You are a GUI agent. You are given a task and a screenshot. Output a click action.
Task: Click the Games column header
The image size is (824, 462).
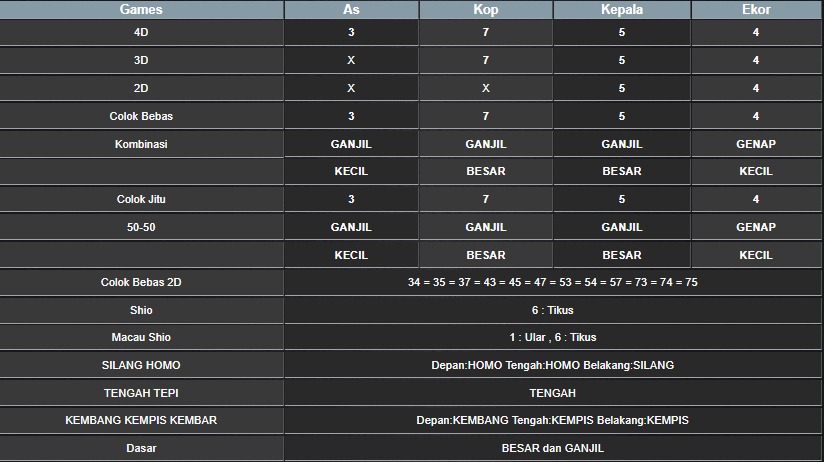[x=141, y=9]
